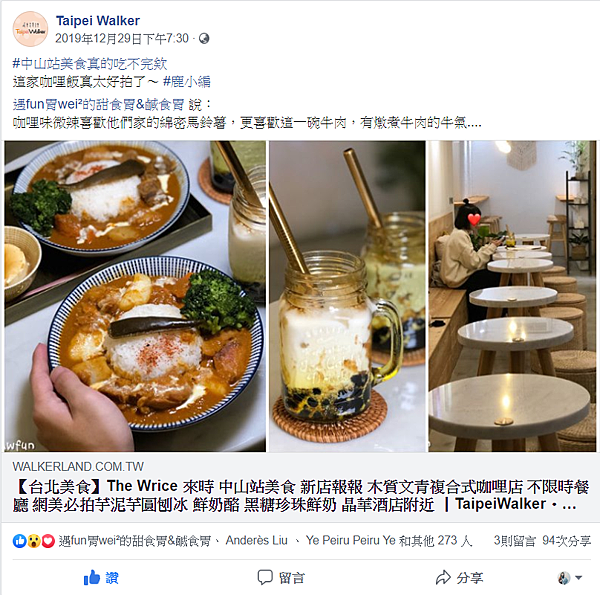Click the #中山站美食真的吃不完欸 hashtag
Viewport: 600px width, 595px height.
point(90,64)
